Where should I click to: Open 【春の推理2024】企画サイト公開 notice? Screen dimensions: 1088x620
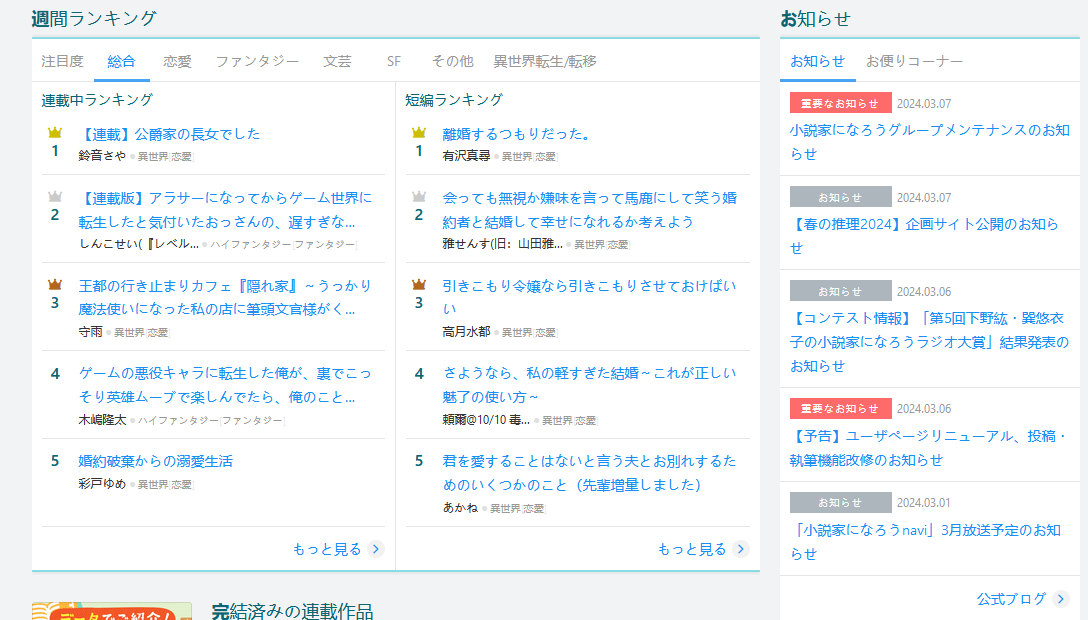pyautogui.click(x=925, y=236)
